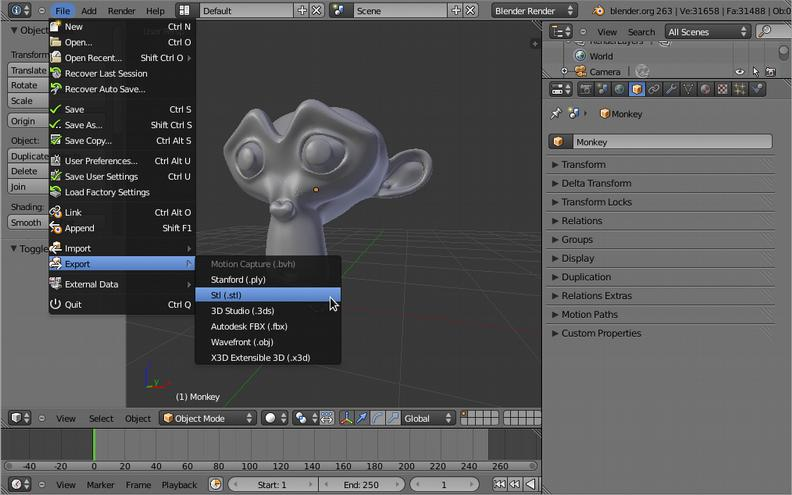
Task: Open the Particles sparkle icon tab
Action: click(739, 89)
